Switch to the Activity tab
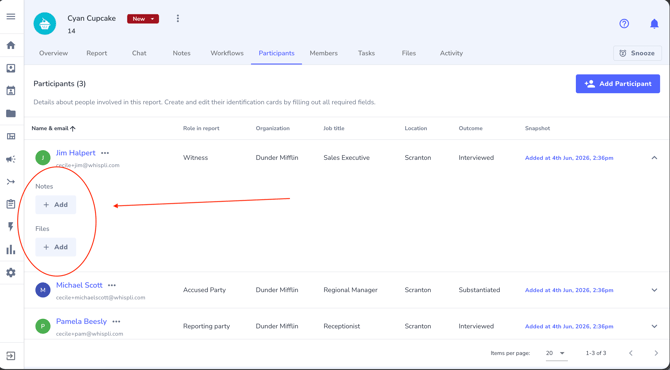The width and height of the screenshot is (670, 370). (x=451, y=53)
